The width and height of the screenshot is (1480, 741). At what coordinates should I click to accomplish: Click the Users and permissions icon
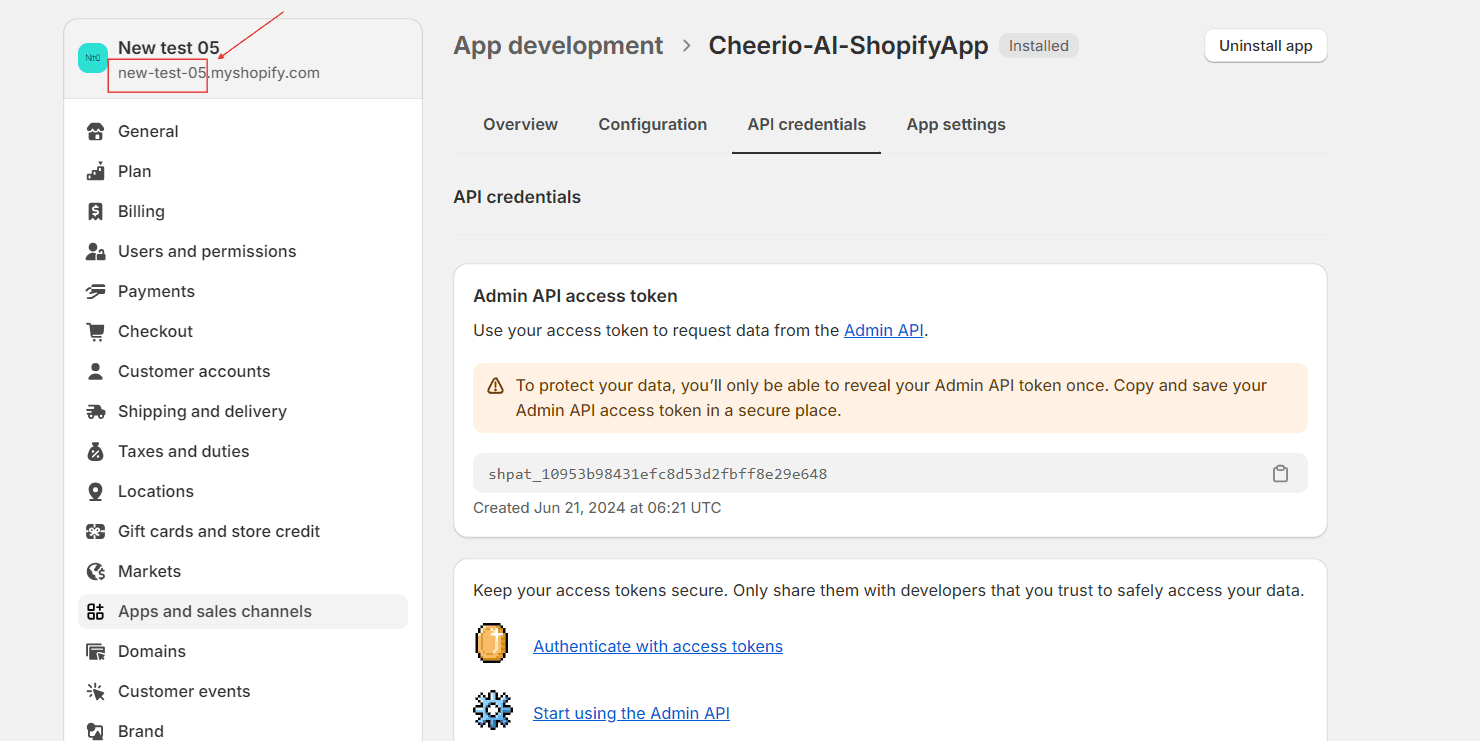(x=95, y=251)
